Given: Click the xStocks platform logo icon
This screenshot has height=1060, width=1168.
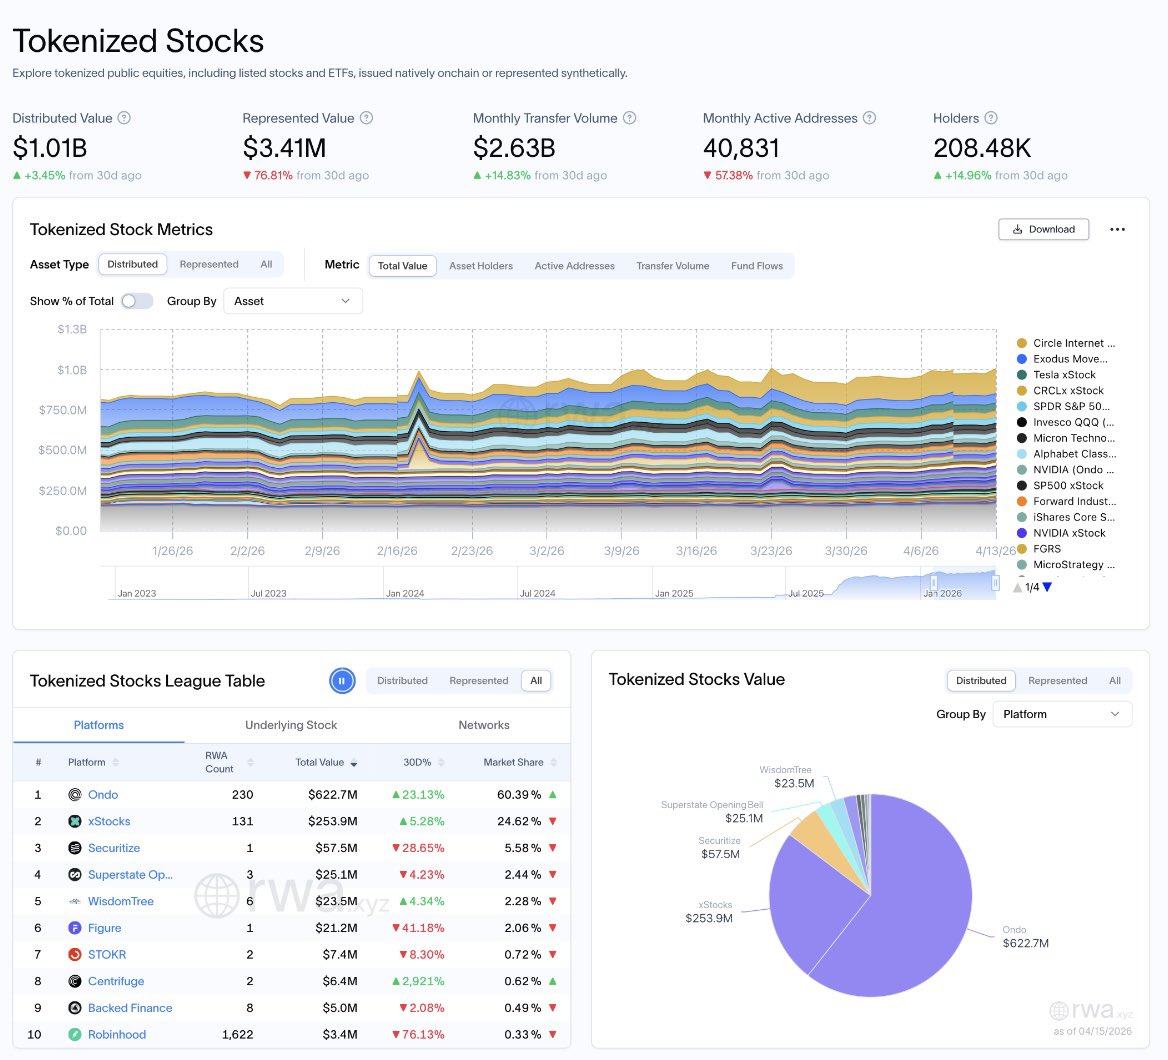Looking at the screenshot, I should click(x=74, y=821).
